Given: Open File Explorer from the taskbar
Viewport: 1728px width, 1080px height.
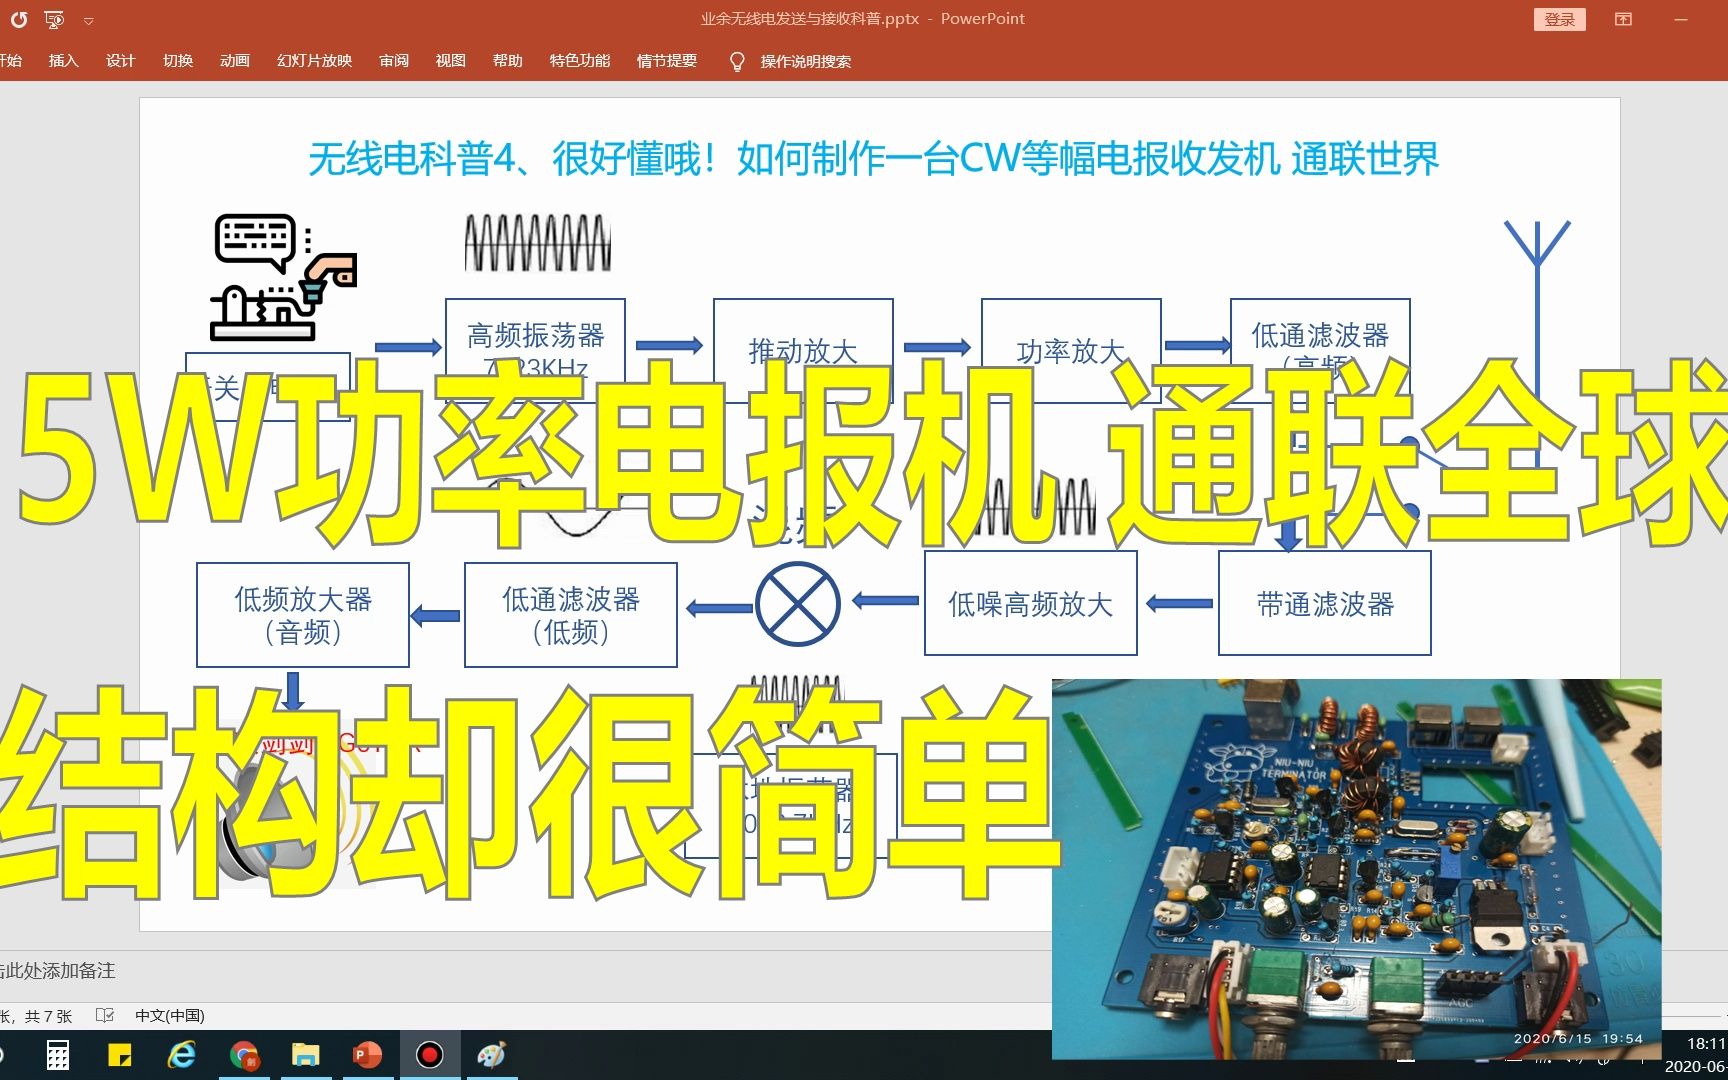Looking at the screenshot, I should [x=306, y=1055].
